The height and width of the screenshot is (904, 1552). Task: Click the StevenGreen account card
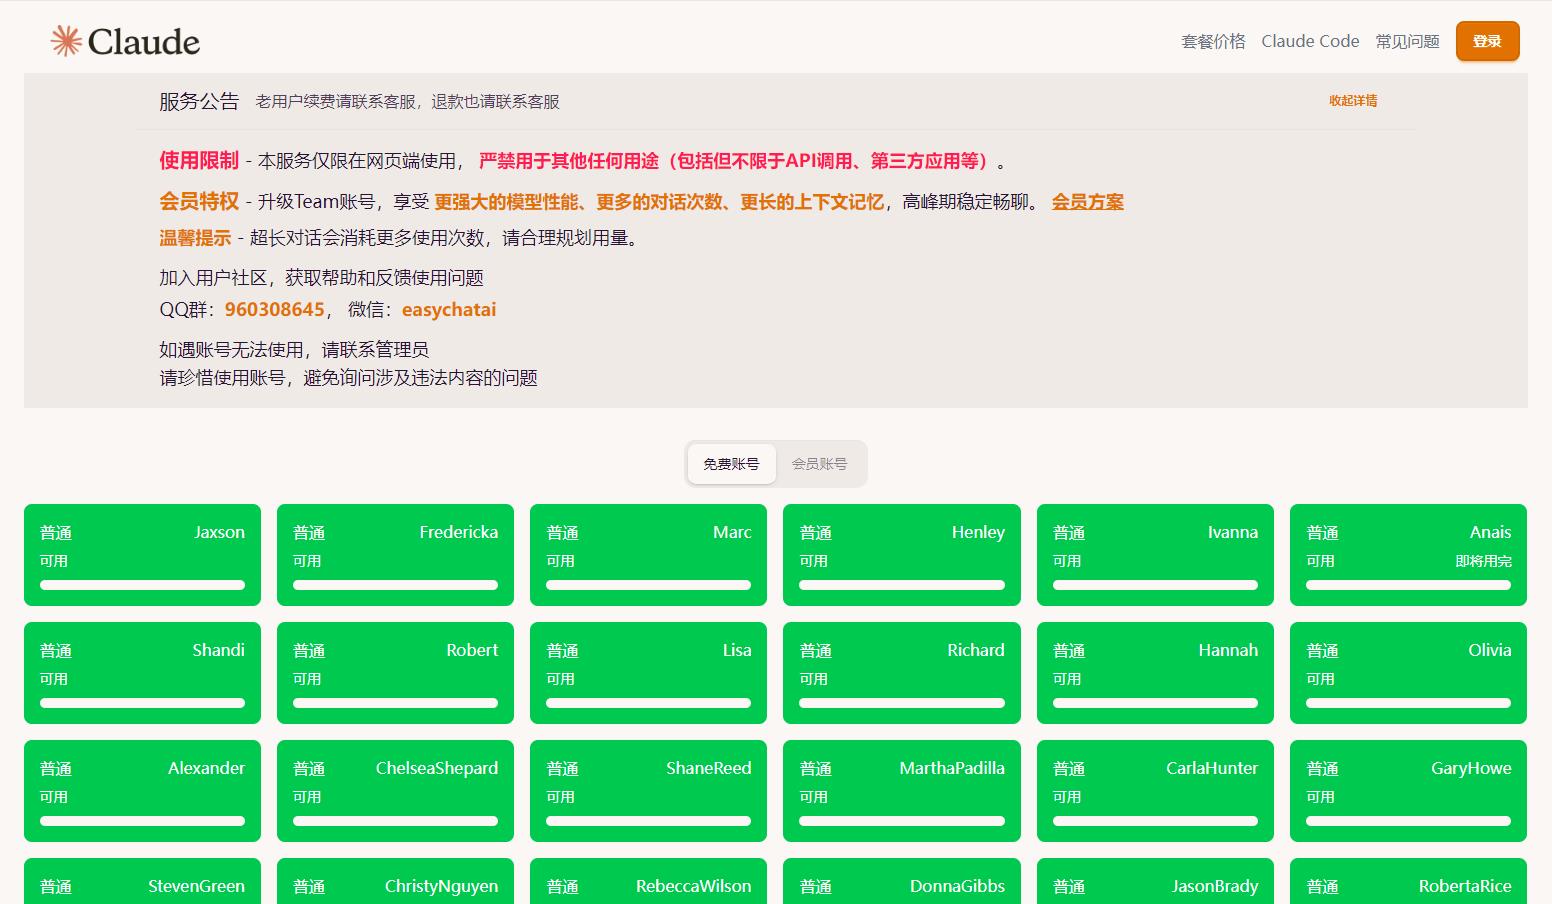pyautogui.click(x=142, y=885)
